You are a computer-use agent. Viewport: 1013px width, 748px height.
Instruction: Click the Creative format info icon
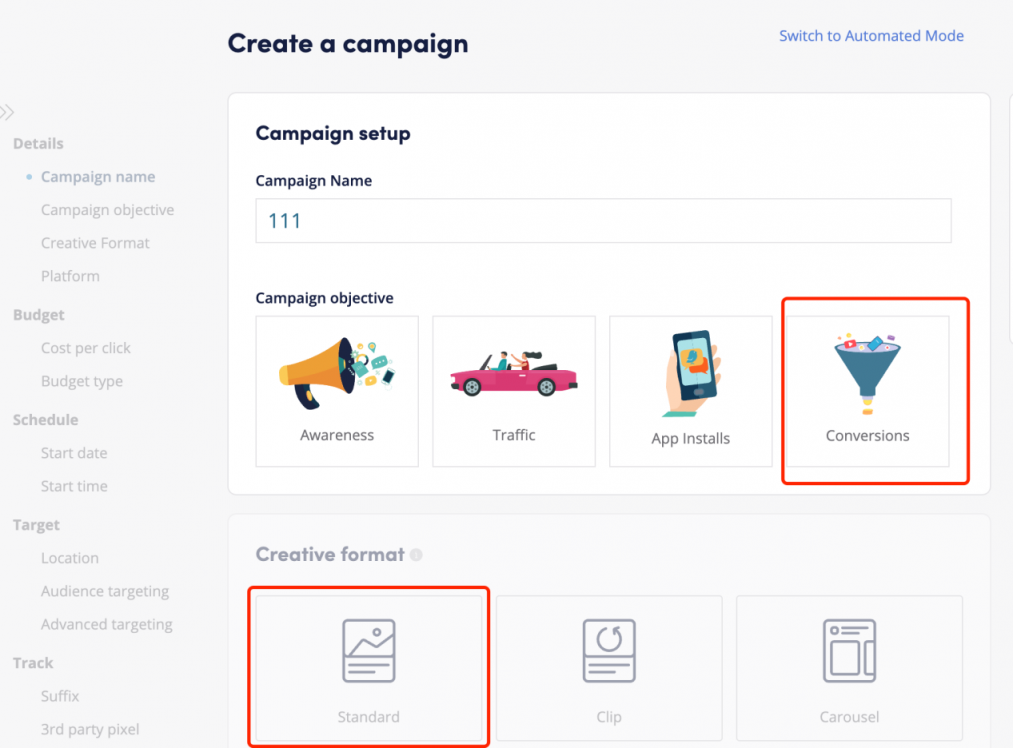click(416, 555)
